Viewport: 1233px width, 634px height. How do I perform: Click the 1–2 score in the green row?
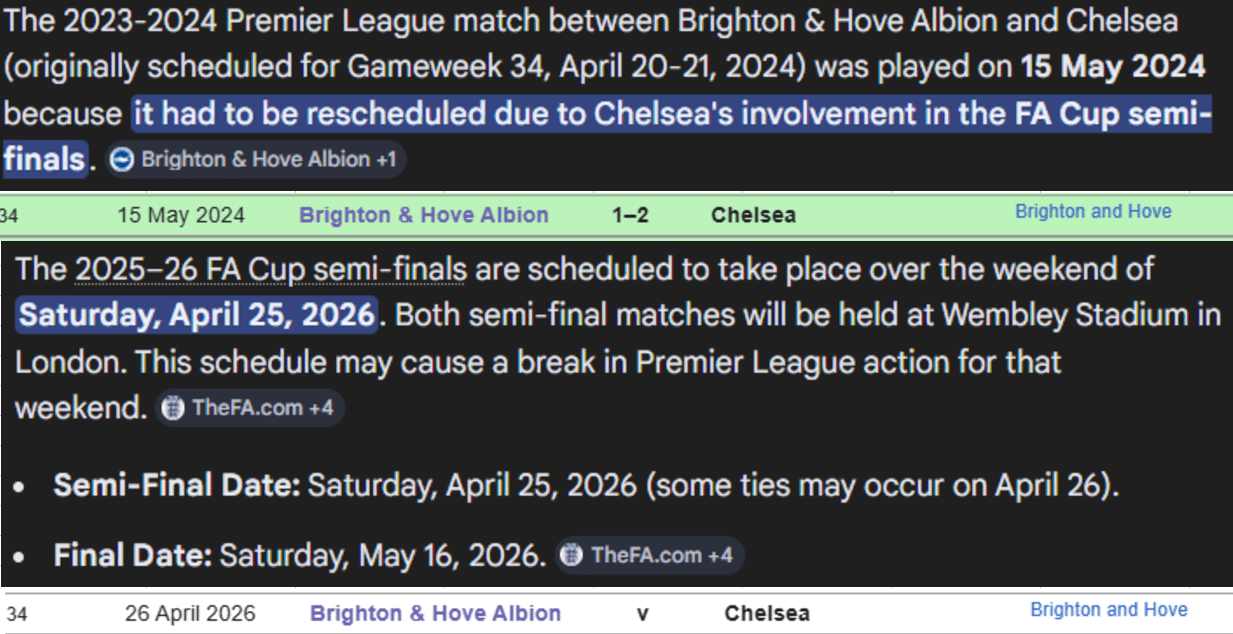(630, 215)
